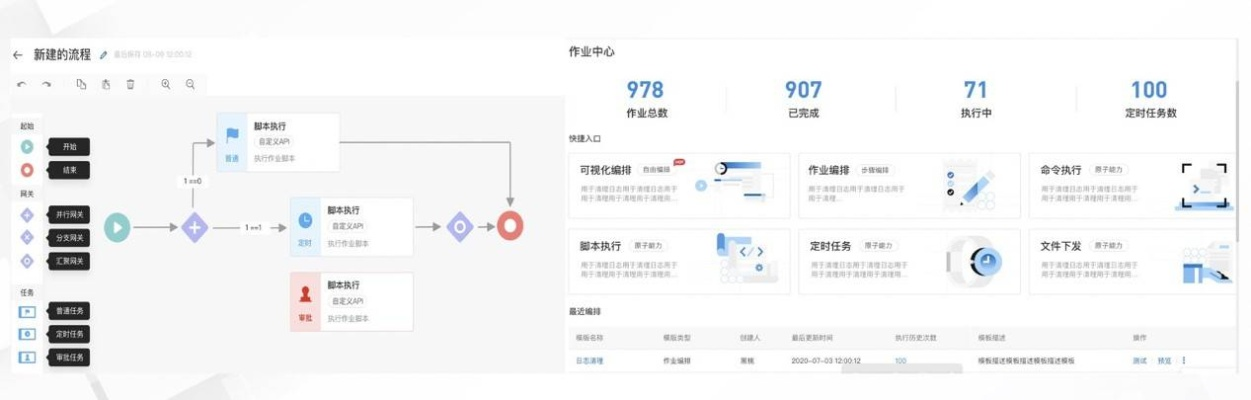Click the redo arrow in the toolbar
Image resolution: width=1251 pixels, height=400 pixels.
point(46,85)
